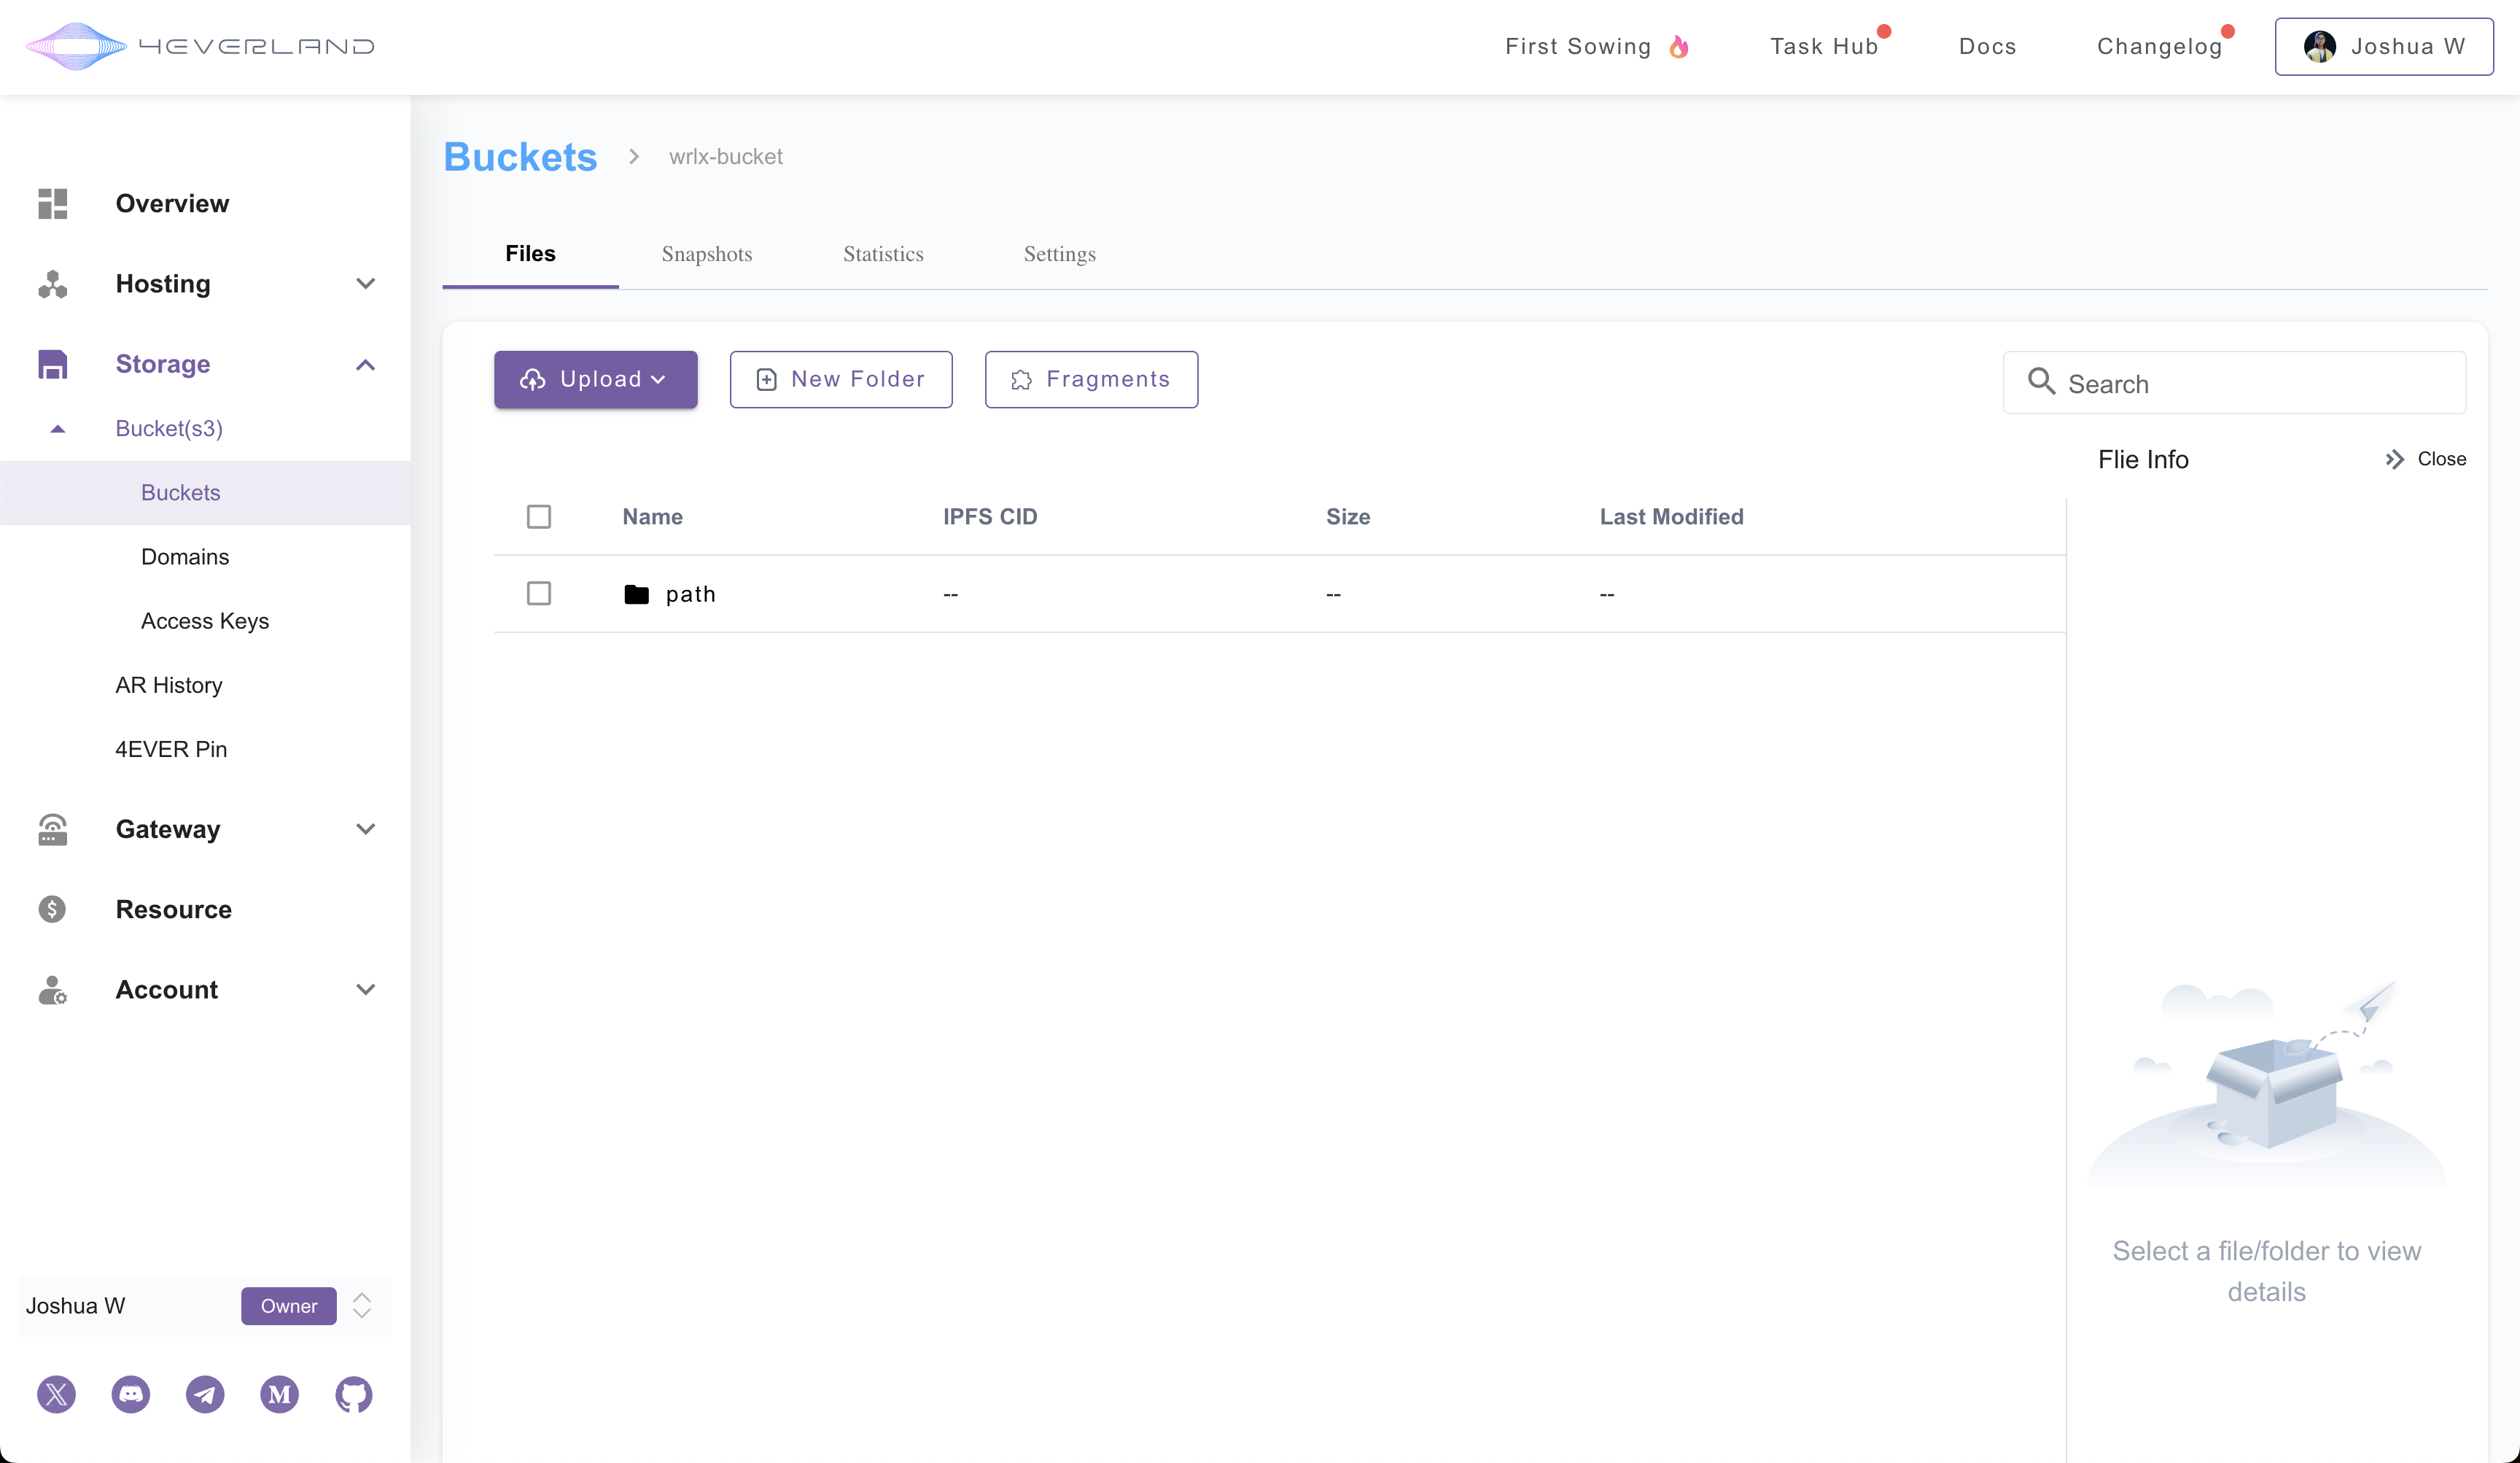Click the 4EVERLAND logo

200,46
